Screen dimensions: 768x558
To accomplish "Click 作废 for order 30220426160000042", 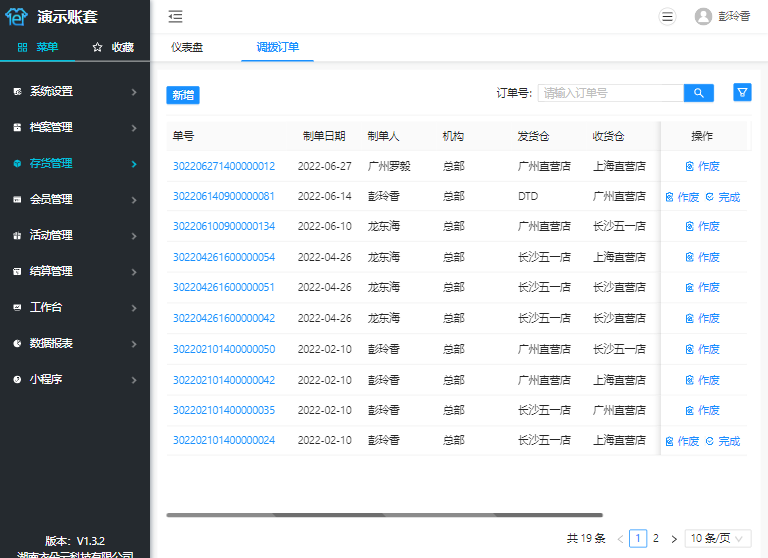I will pyautogui.click(x=702, y=318).
